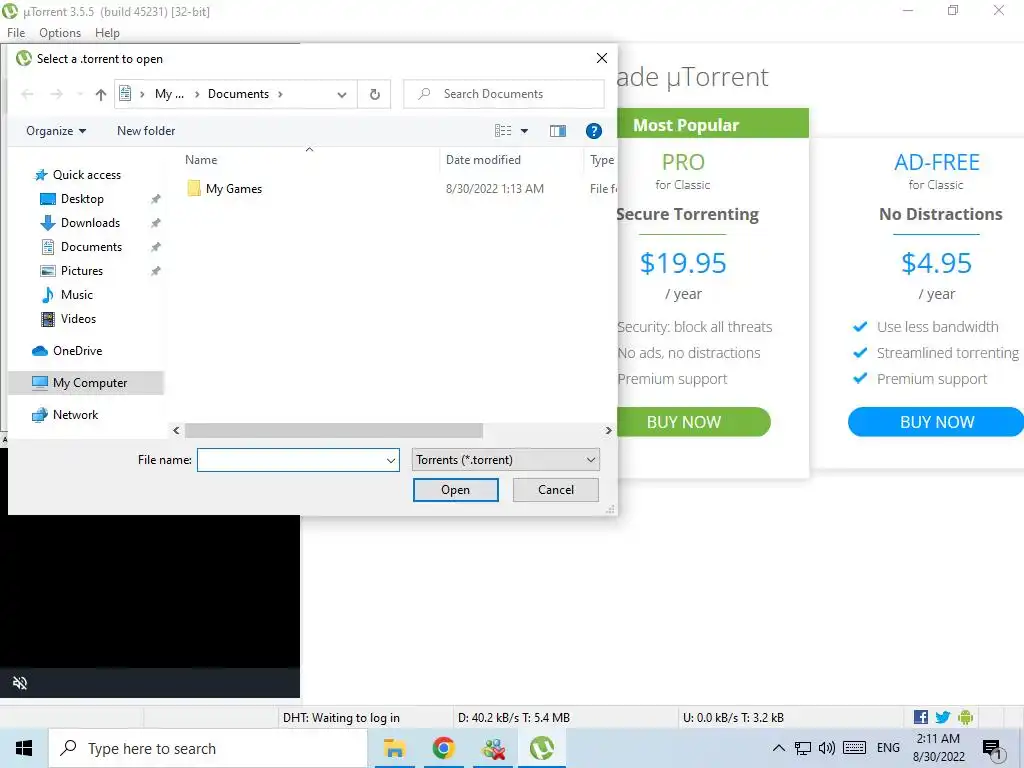1024x768 pixels.
Task: Open File Explorer from taskbar
Action: [394, 748]
